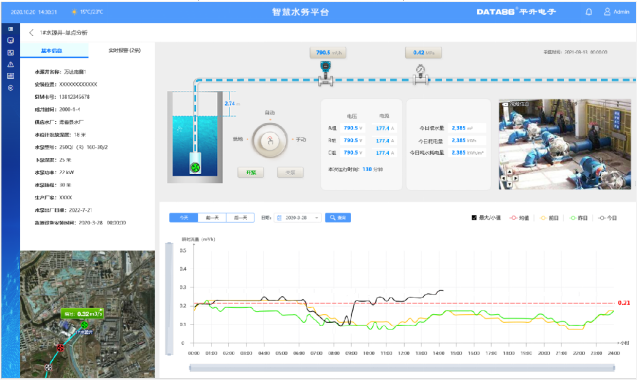Set mode knob to 手动 position
The height and width of the screenshot is (380, 638).
click(x=301, y=140)
